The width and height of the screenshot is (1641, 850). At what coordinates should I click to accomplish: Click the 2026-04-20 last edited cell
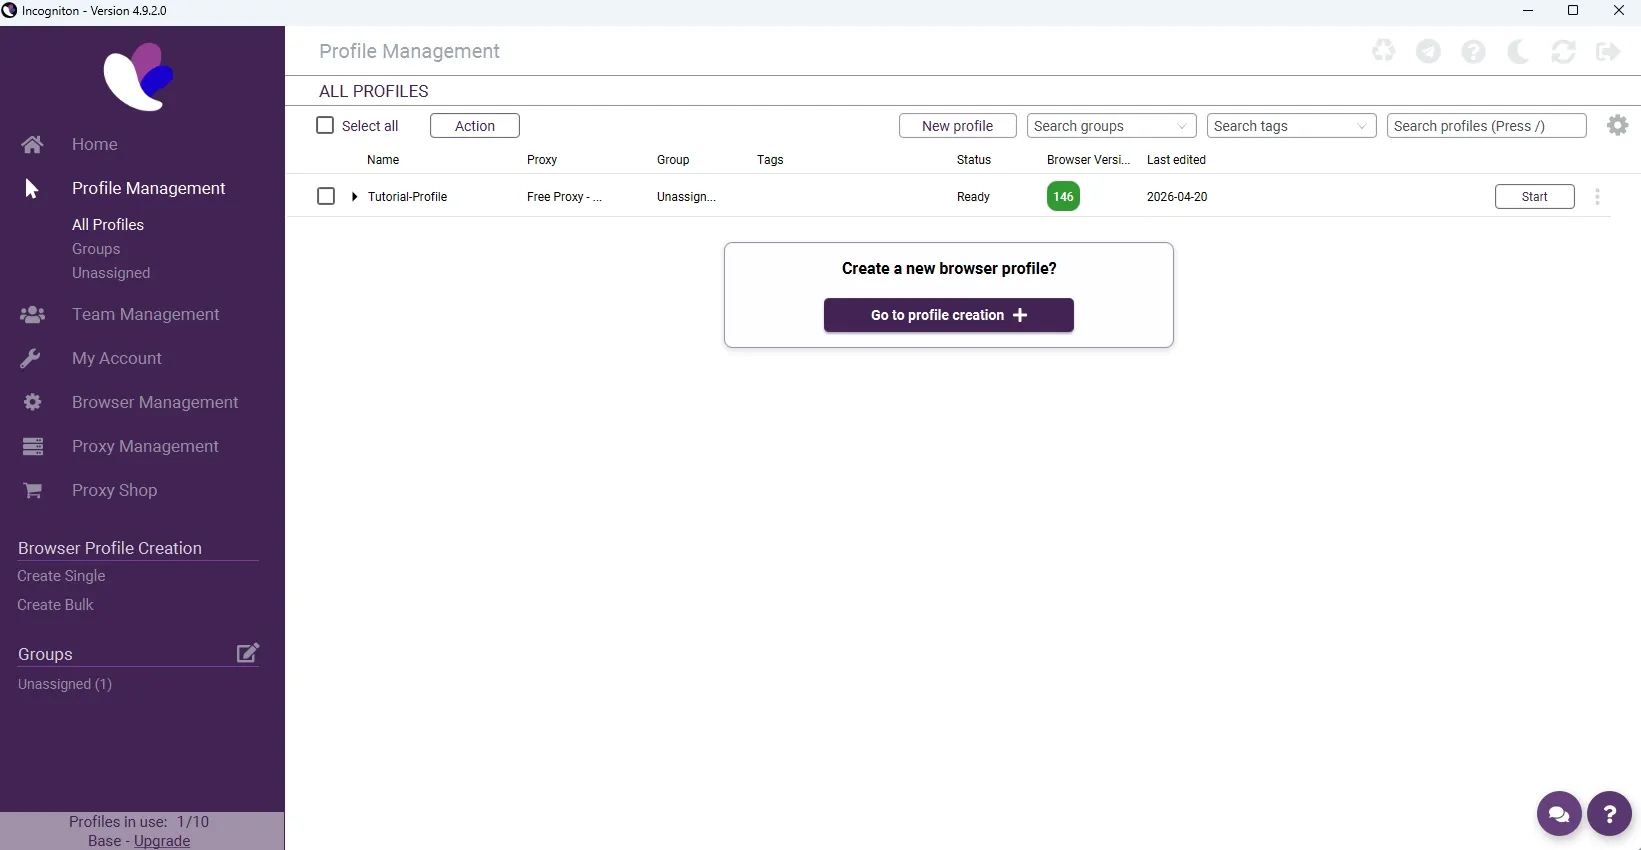[x=1177, y=197]
